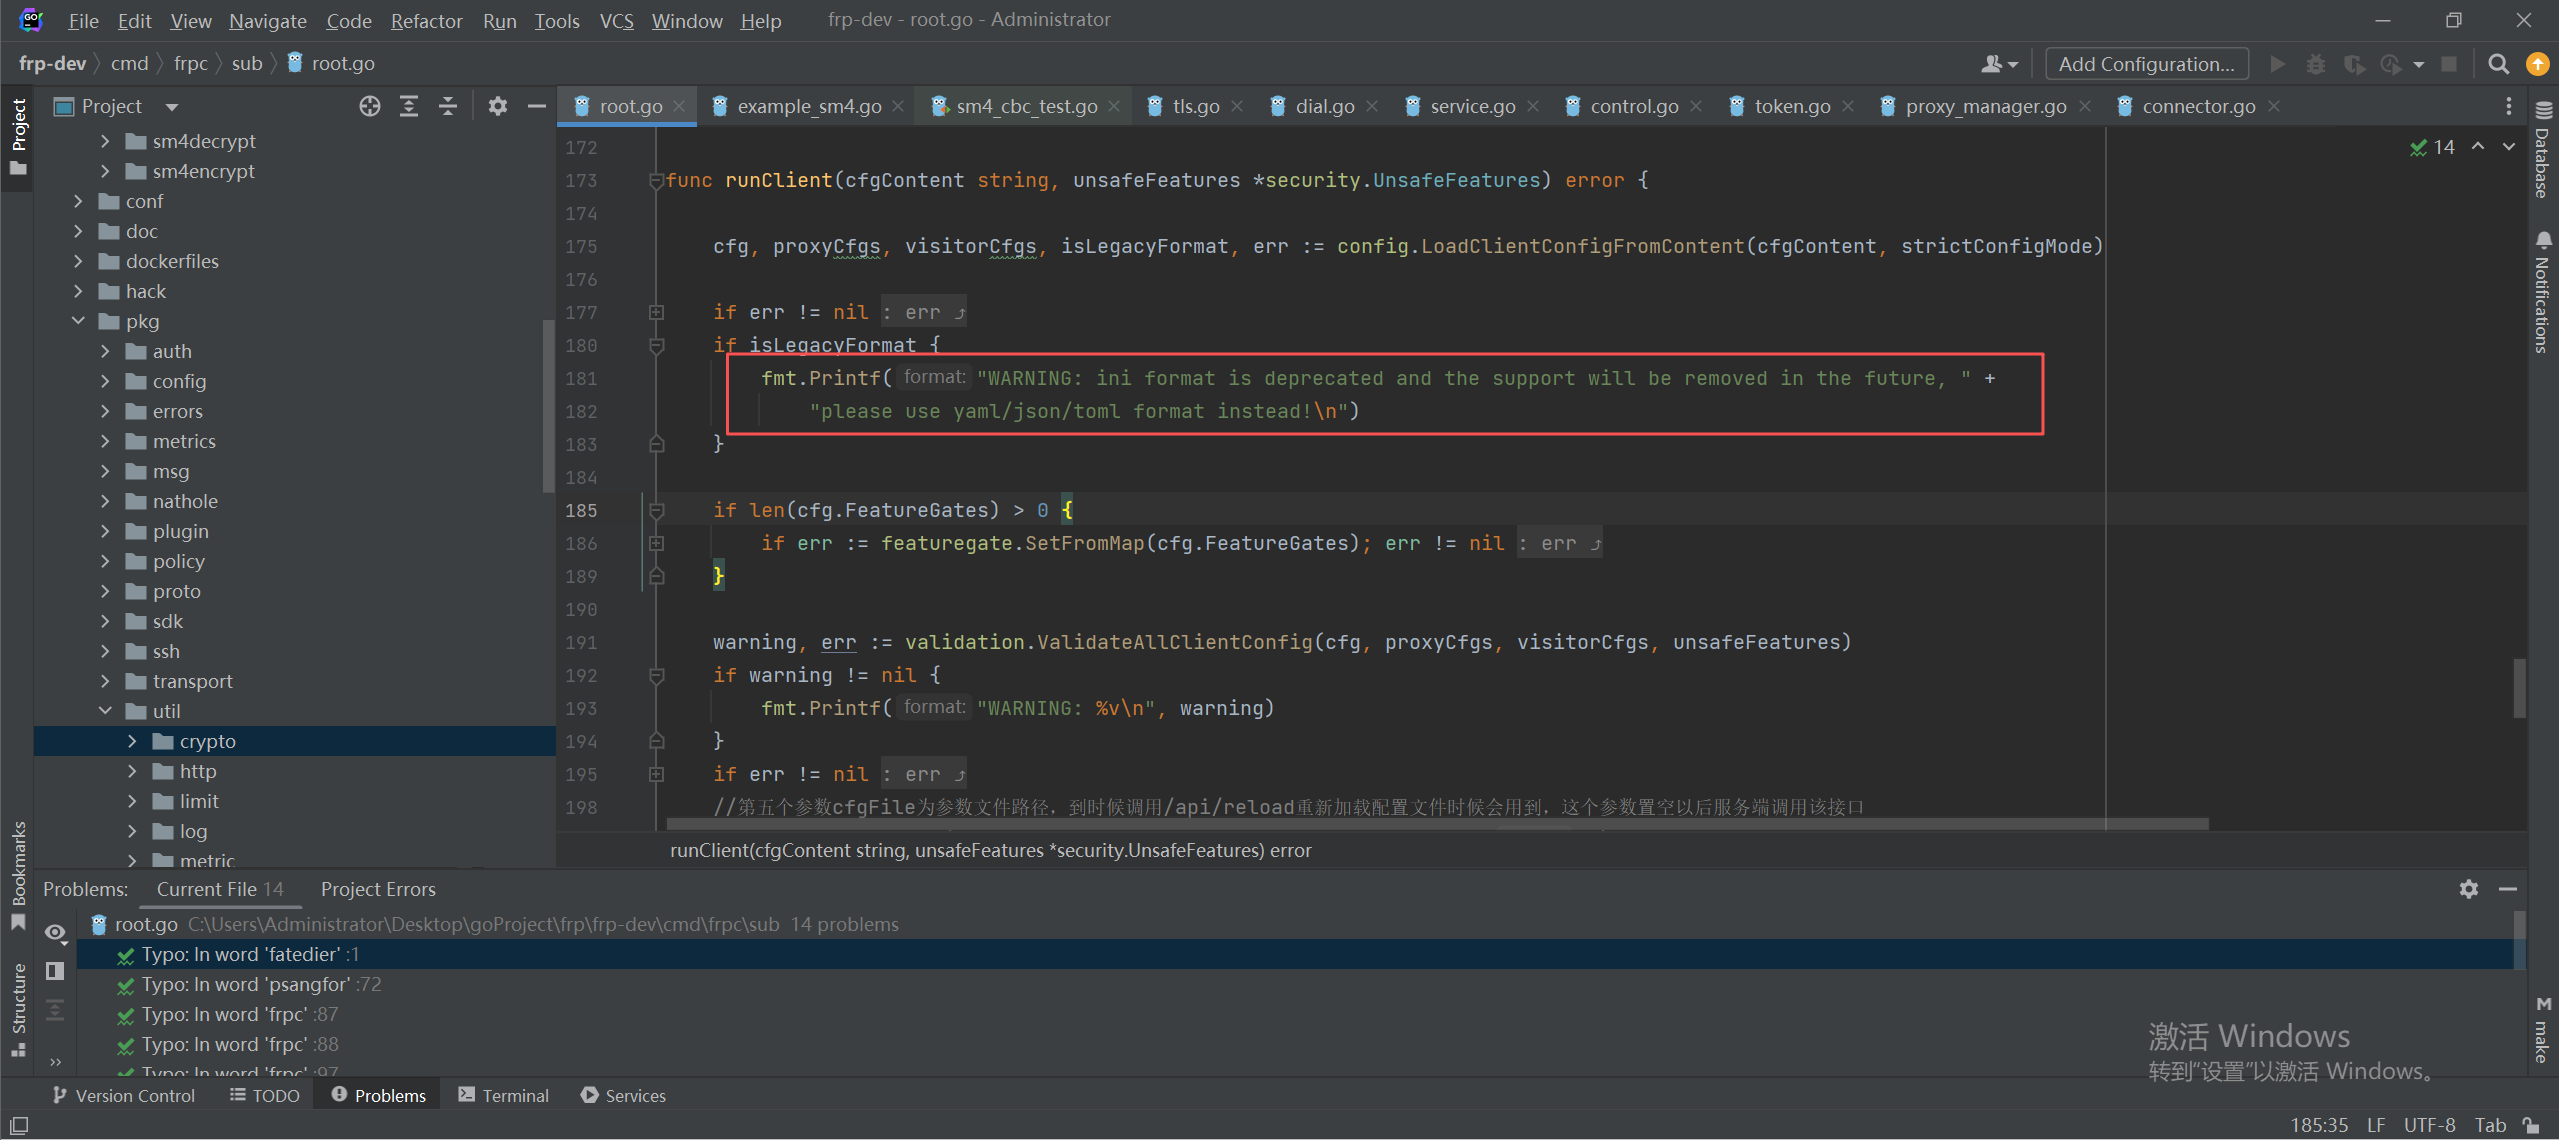This screenshot has height=1140, width=2559.
Task: Click the editor vertical scrollbar thumb
Action: 2519,688
